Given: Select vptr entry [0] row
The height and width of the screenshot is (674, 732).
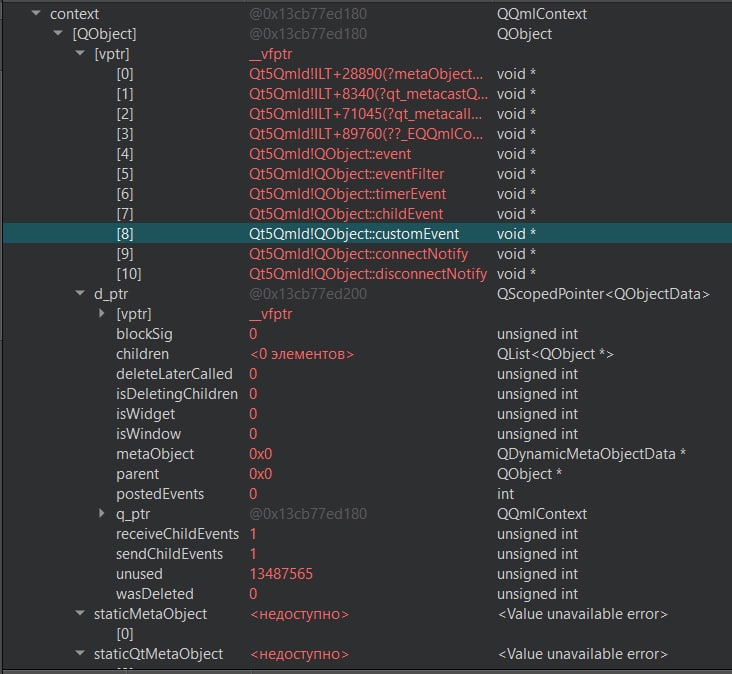Looking at the screenshot, I should [x=367, y=74].
